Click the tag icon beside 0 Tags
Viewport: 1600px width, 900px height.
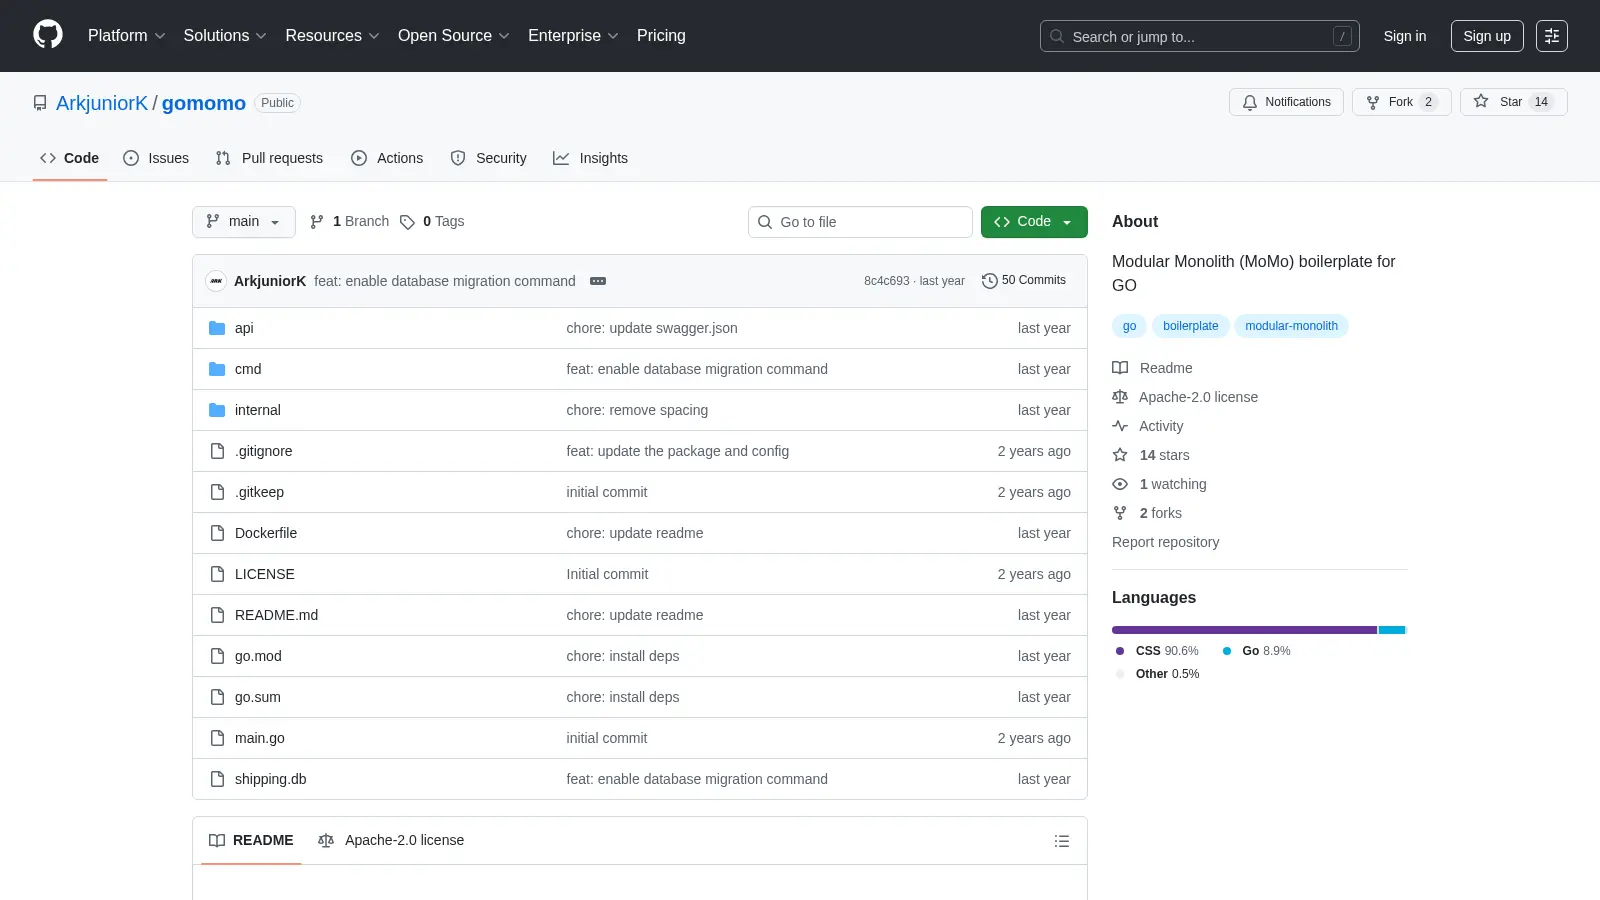coord(407,222)
